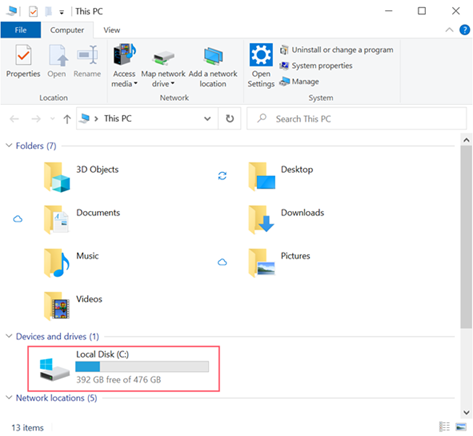Screen dimensions: 473x436
Task: Open the Properties ribbon icon
Action: tap(23, 55)
